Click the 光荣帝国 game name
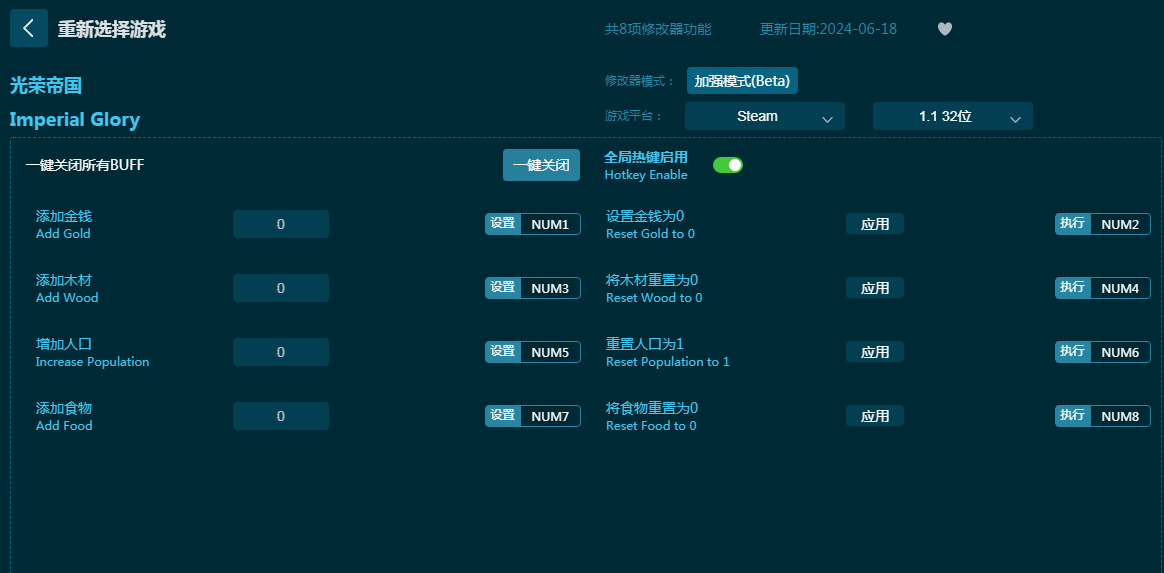The height and width of the screenshot is (573, 1164). tap(45, 85)
